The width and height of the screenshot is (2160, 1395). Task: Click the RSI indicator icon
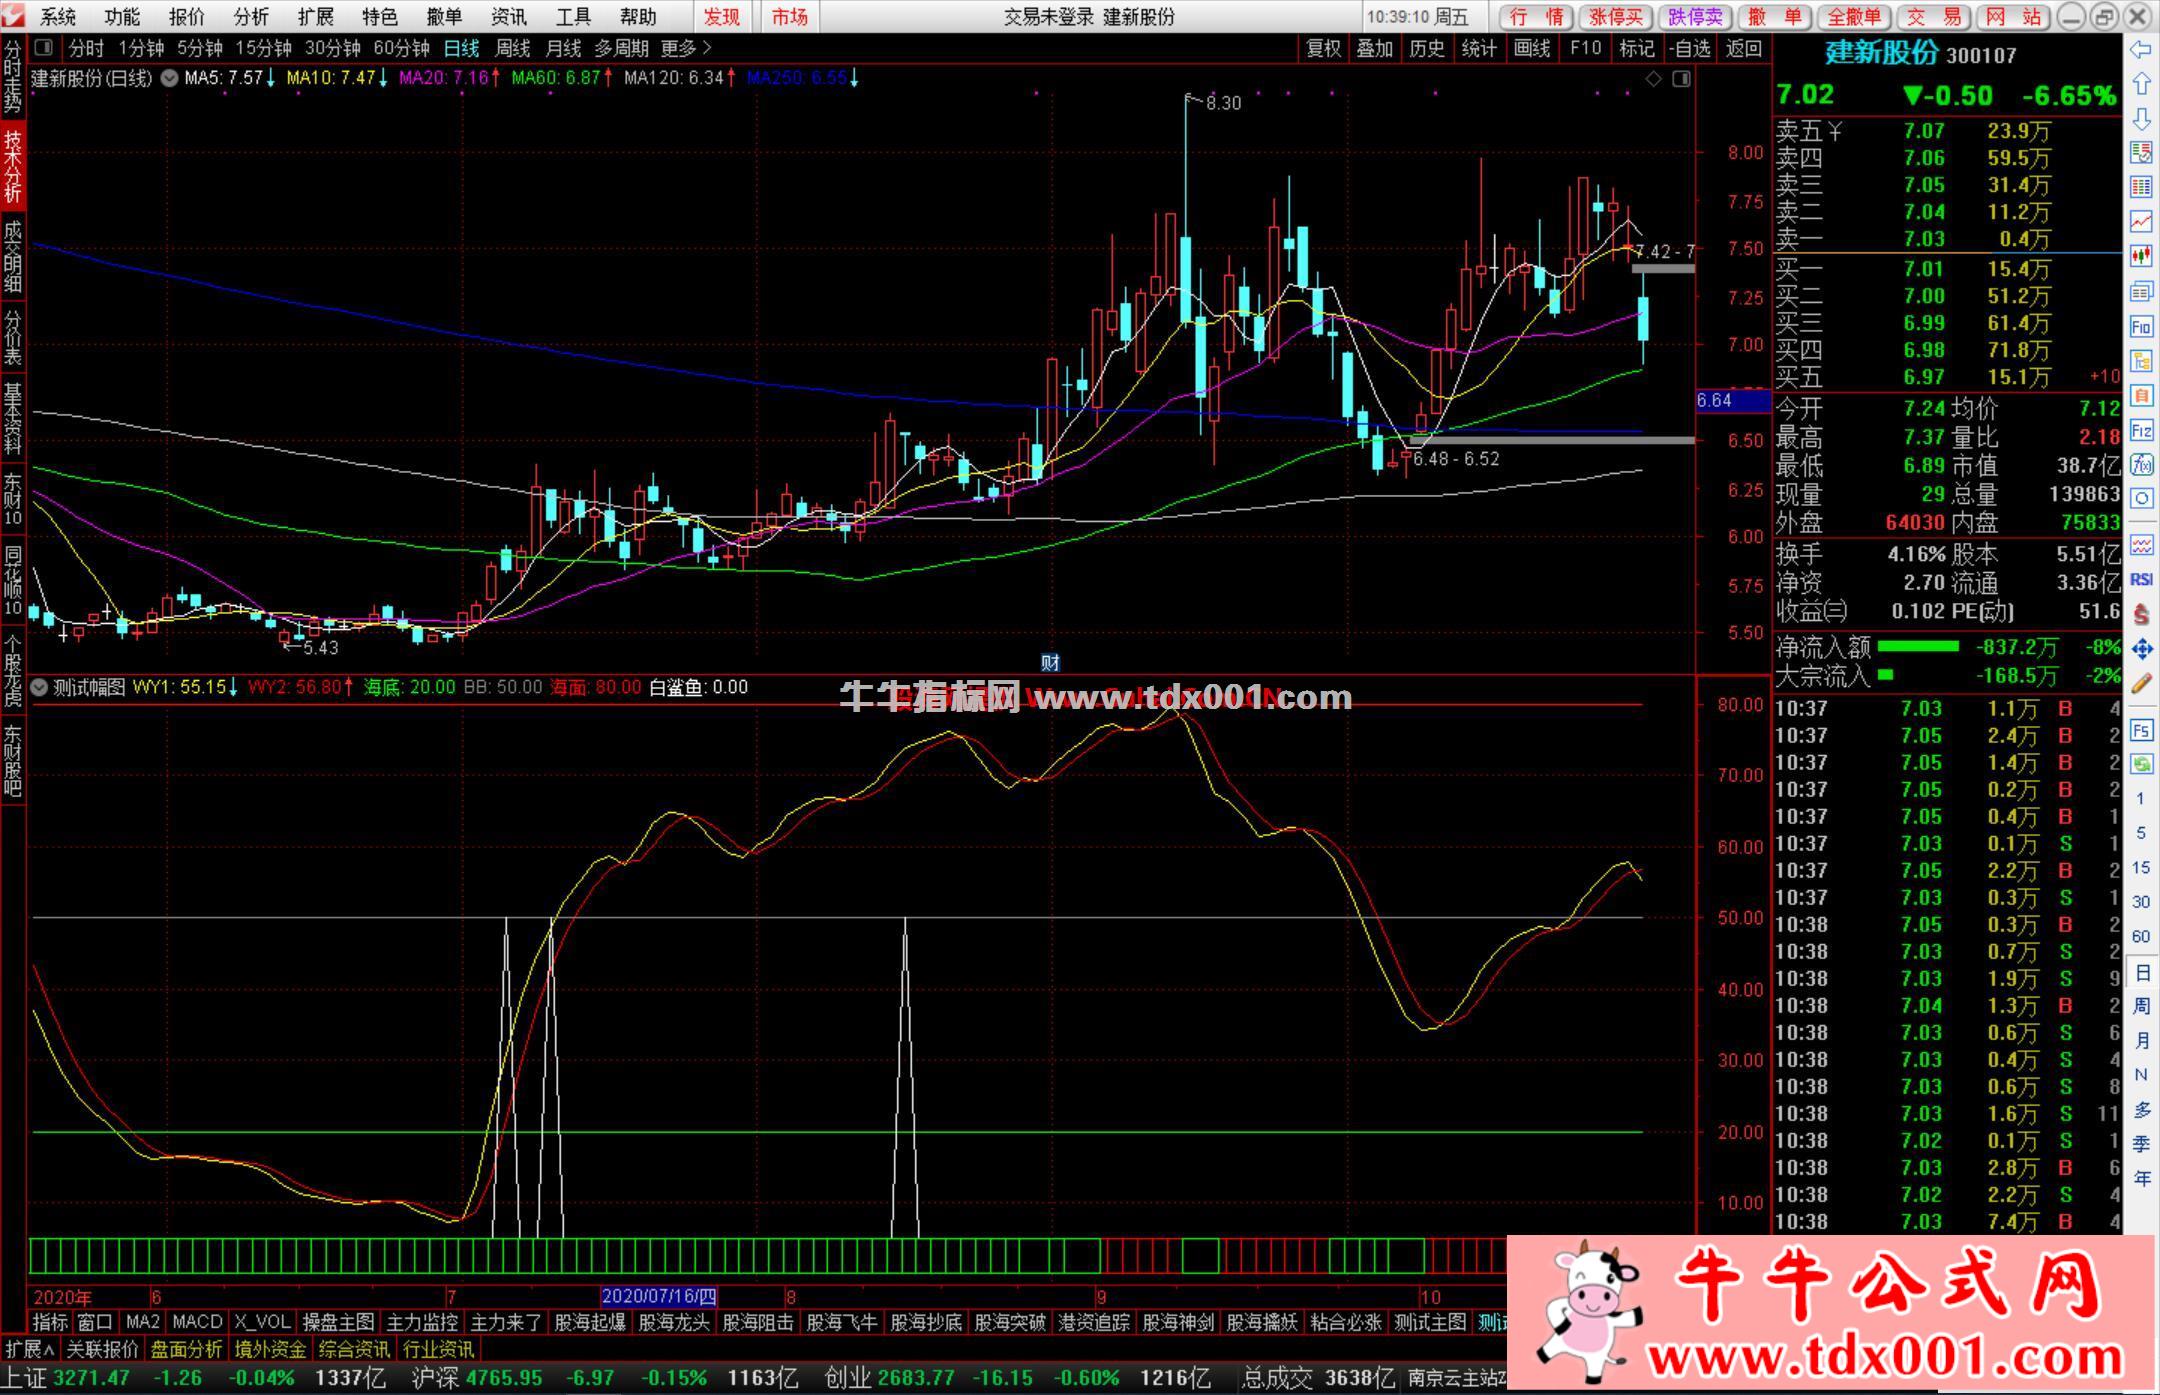2141,580
